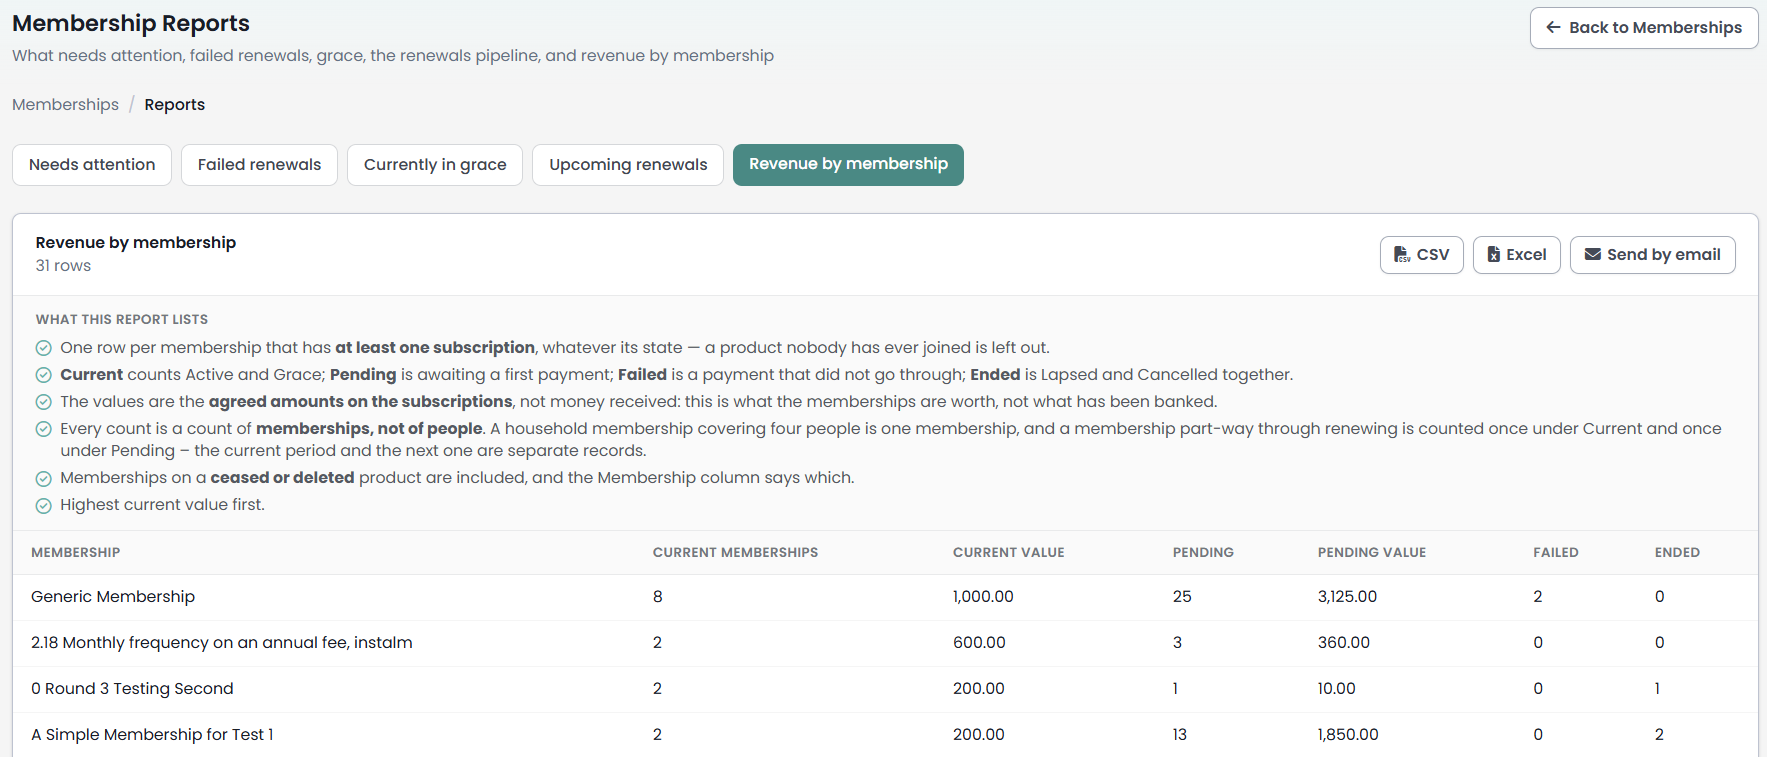
Task: Click the Current Value column header
Action: click(1008, 553)
